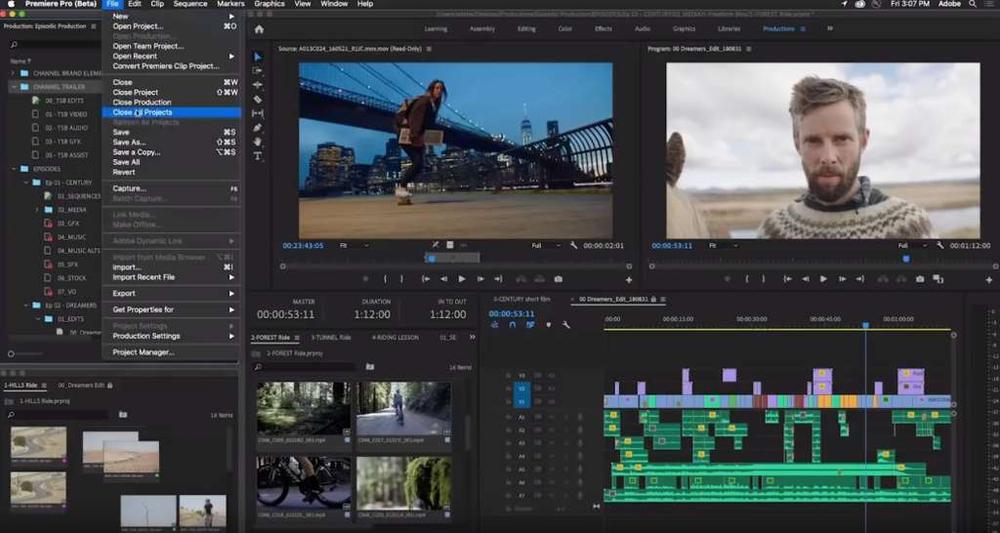Step back one frame in Source monitor

coord(444,279)
